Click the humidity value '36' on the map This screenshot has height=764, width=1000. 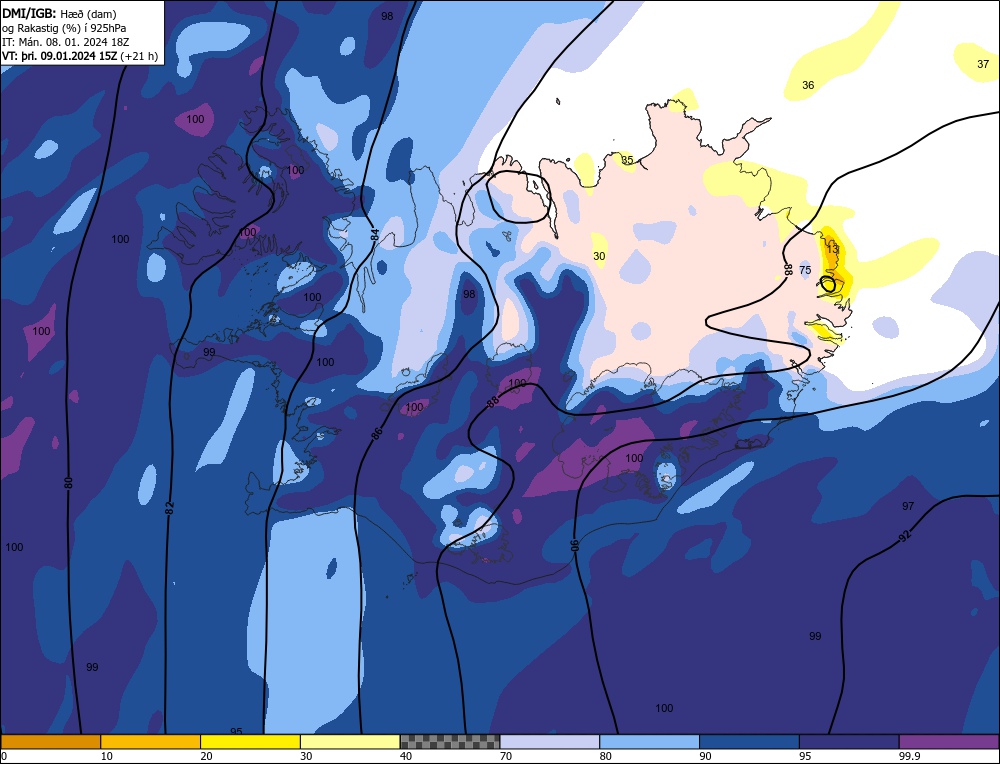(x=808, y=85)
